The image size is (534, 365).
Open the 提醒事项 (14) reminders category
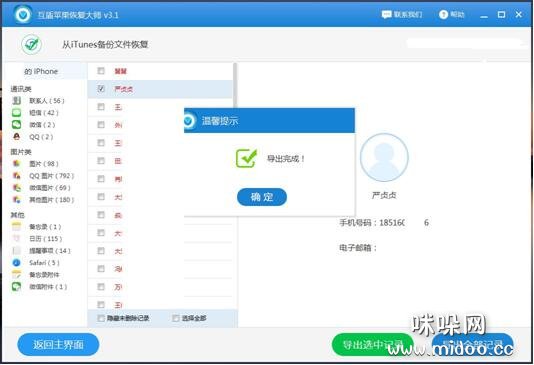(x=41, y=251)
